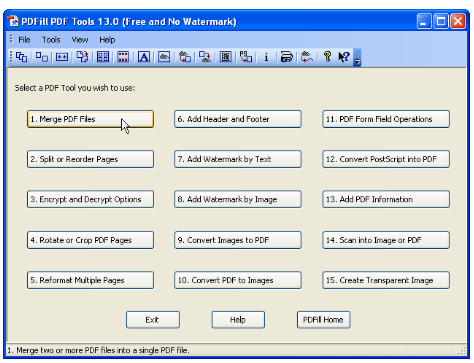Select 4. Rotate or Crop PDF Pages

[x=90, y=240]
